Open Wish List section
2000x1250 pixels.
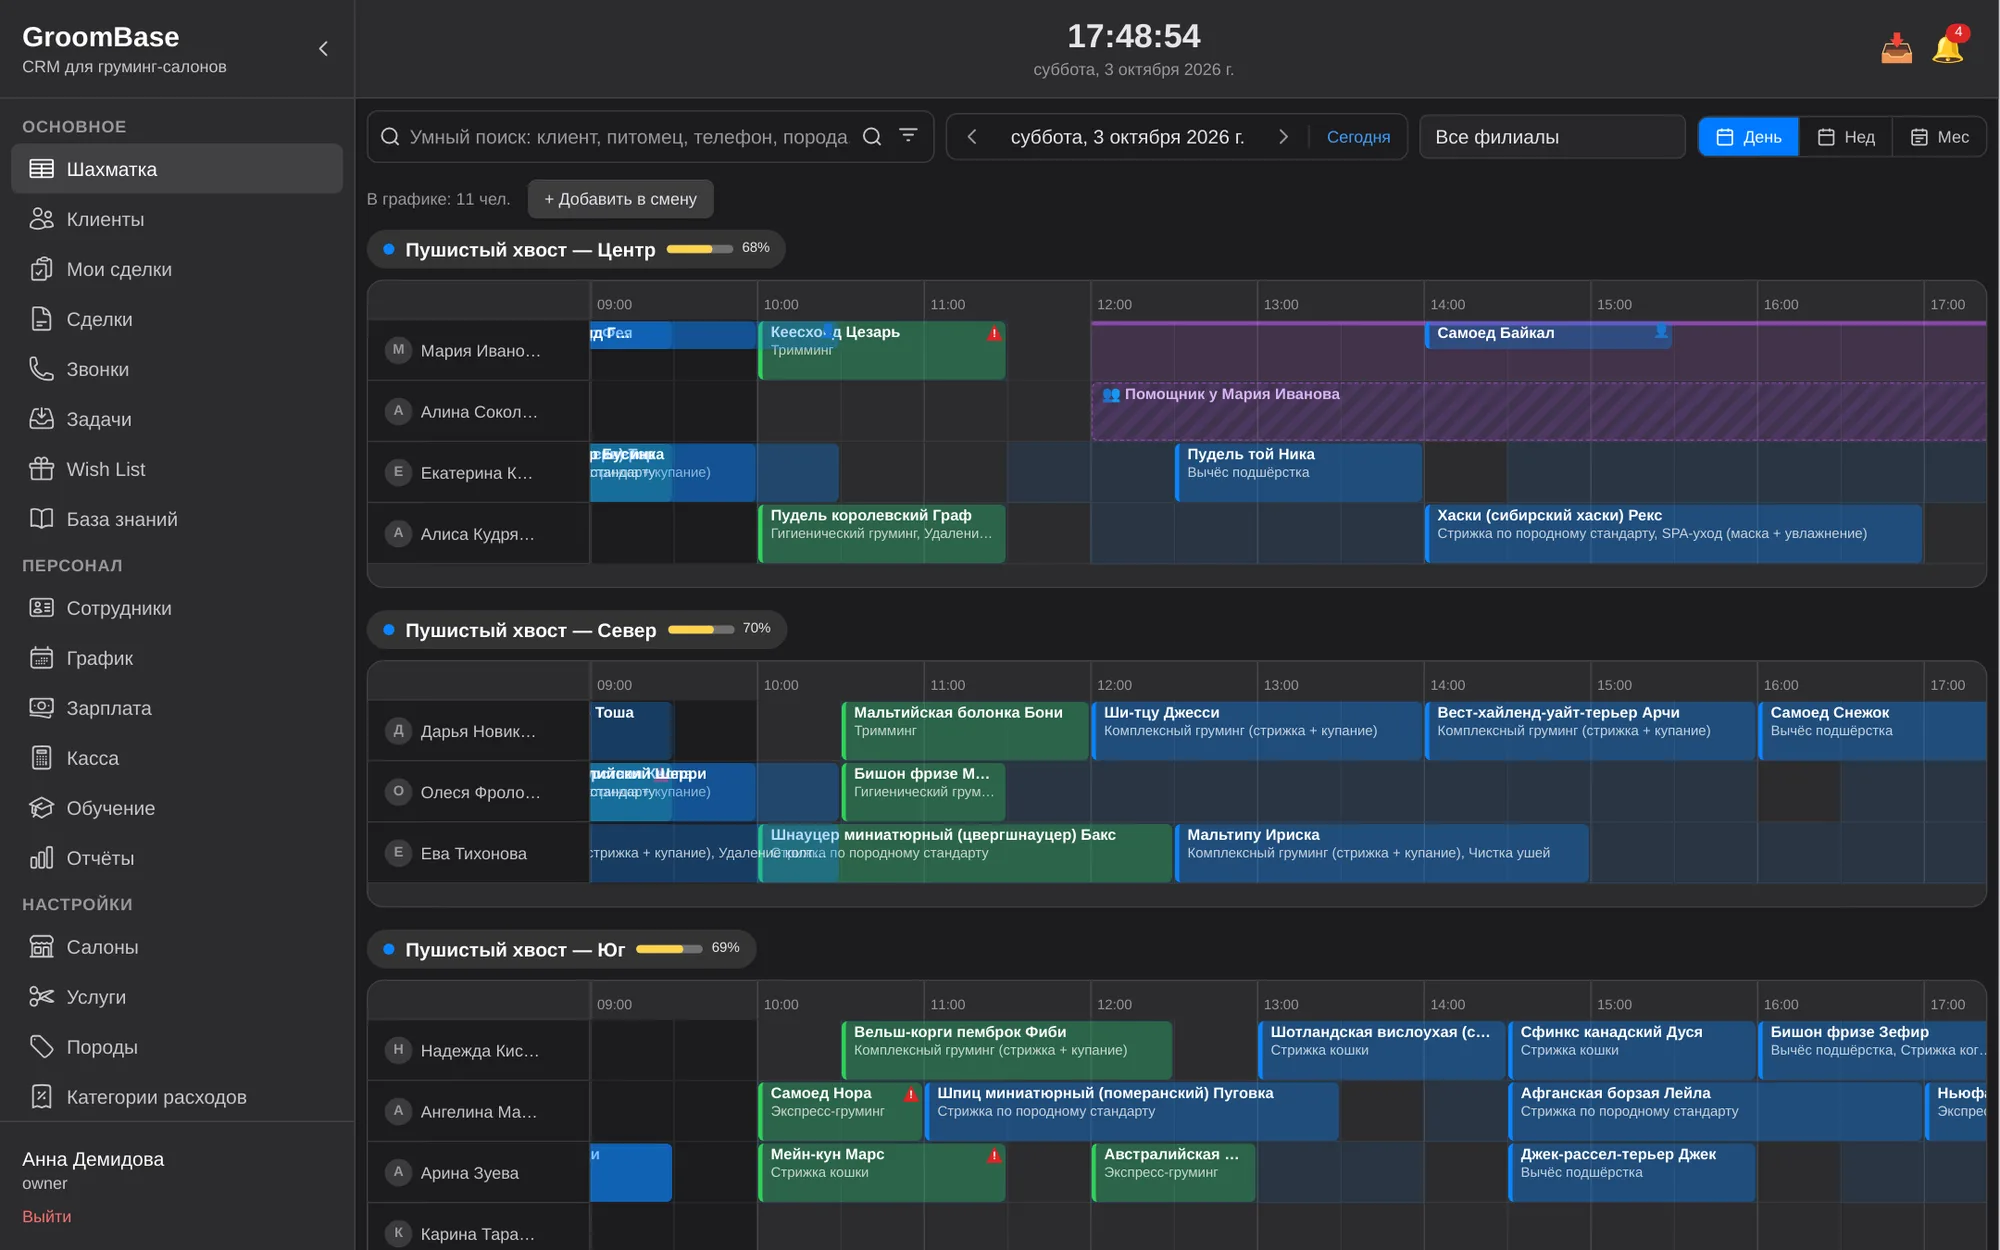[177, 469]
